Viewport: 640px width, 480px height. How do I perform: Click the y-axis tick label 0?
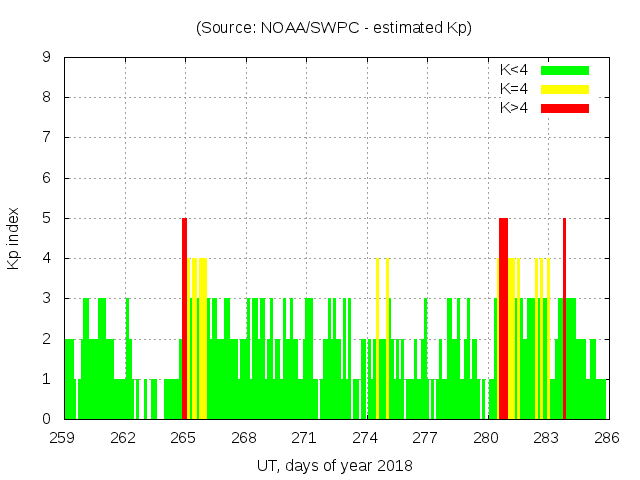tap(47, 419)
